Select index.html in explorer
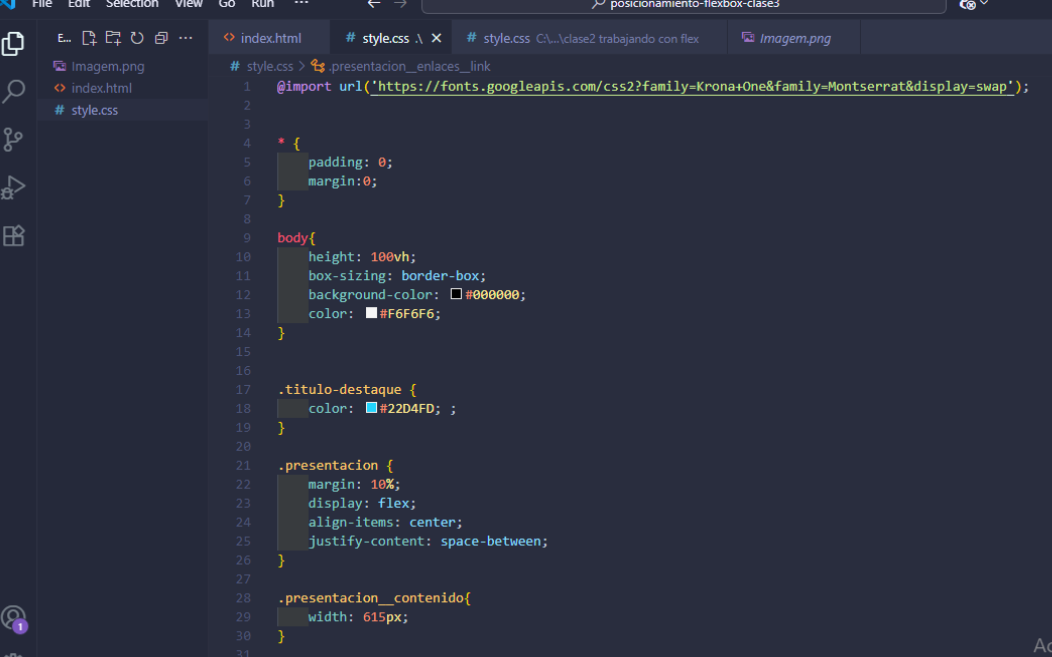This screenshot has height=657, width=1052. [x=123, y=88]
